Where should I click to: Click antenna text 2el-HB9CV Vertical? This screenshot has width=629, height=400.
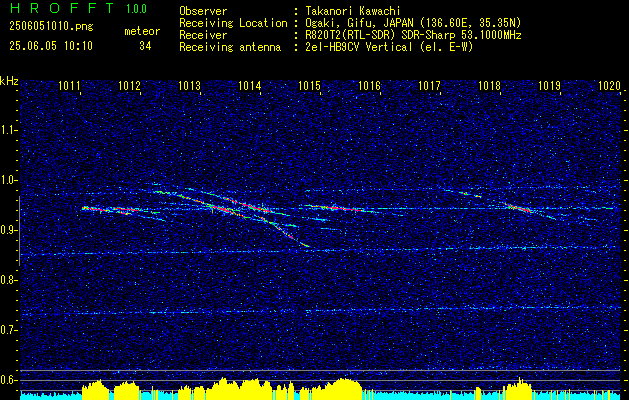click(359, 47)
